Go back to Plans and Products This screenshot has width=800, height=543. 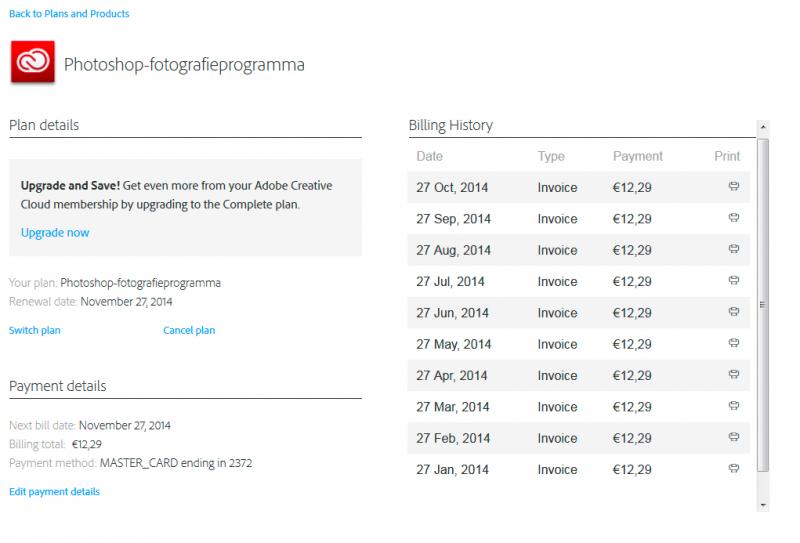click(69, 14)
